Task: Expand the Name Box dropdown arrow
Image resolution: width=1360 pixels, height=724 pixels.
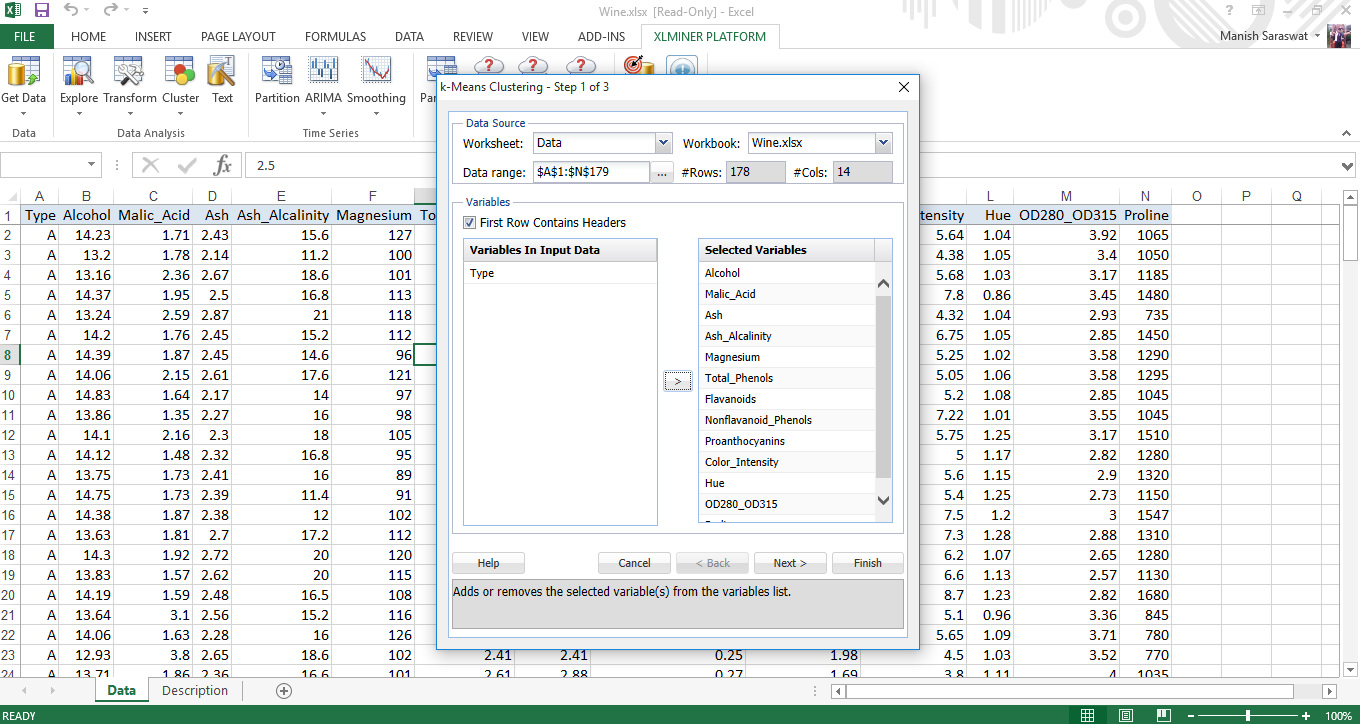Action: coord(92,165)
